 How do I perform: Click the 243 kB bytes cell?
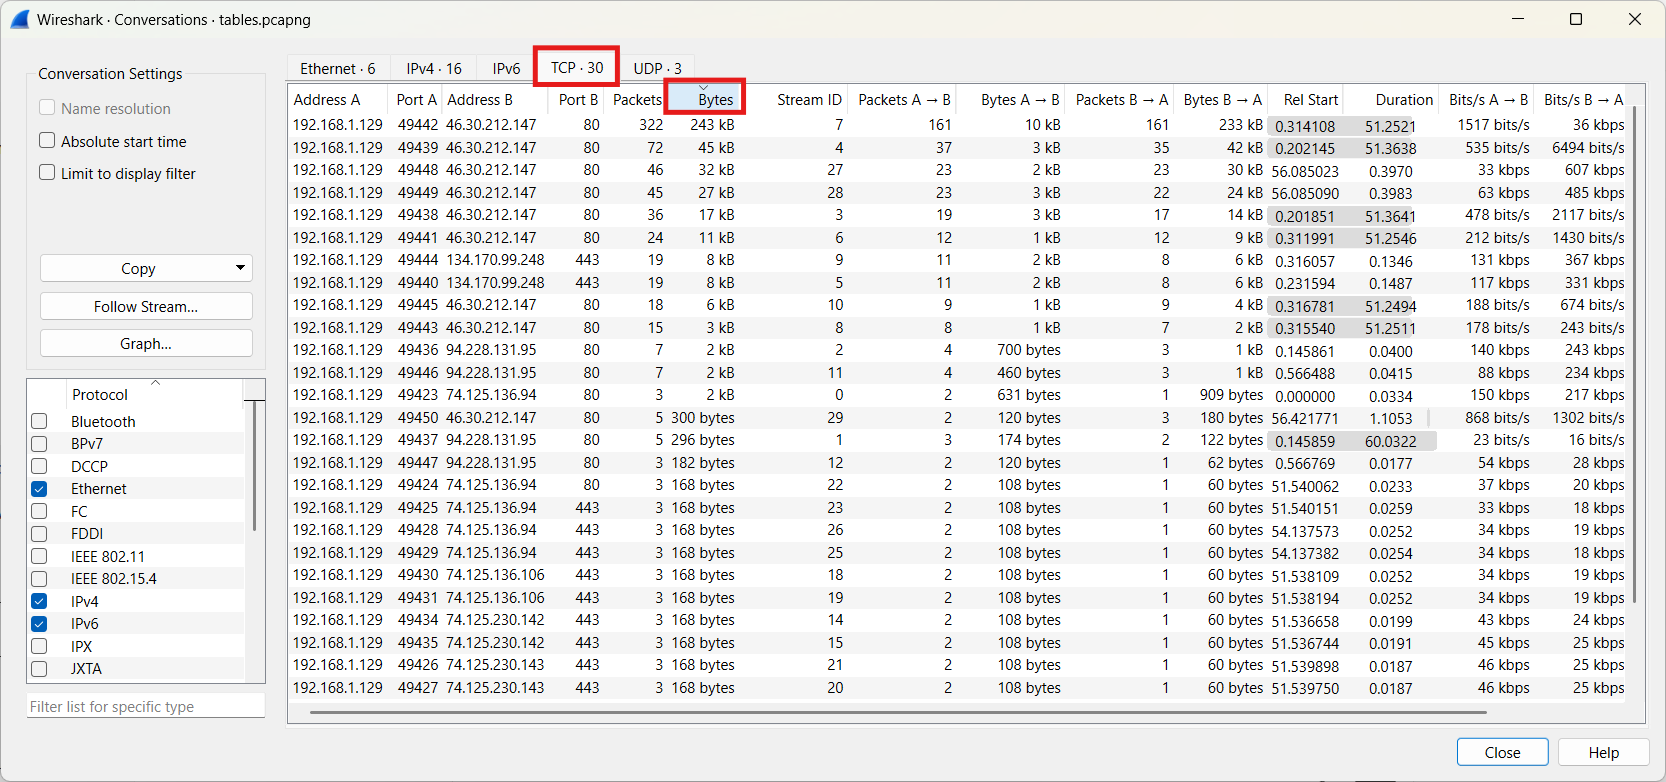point(712,125)
